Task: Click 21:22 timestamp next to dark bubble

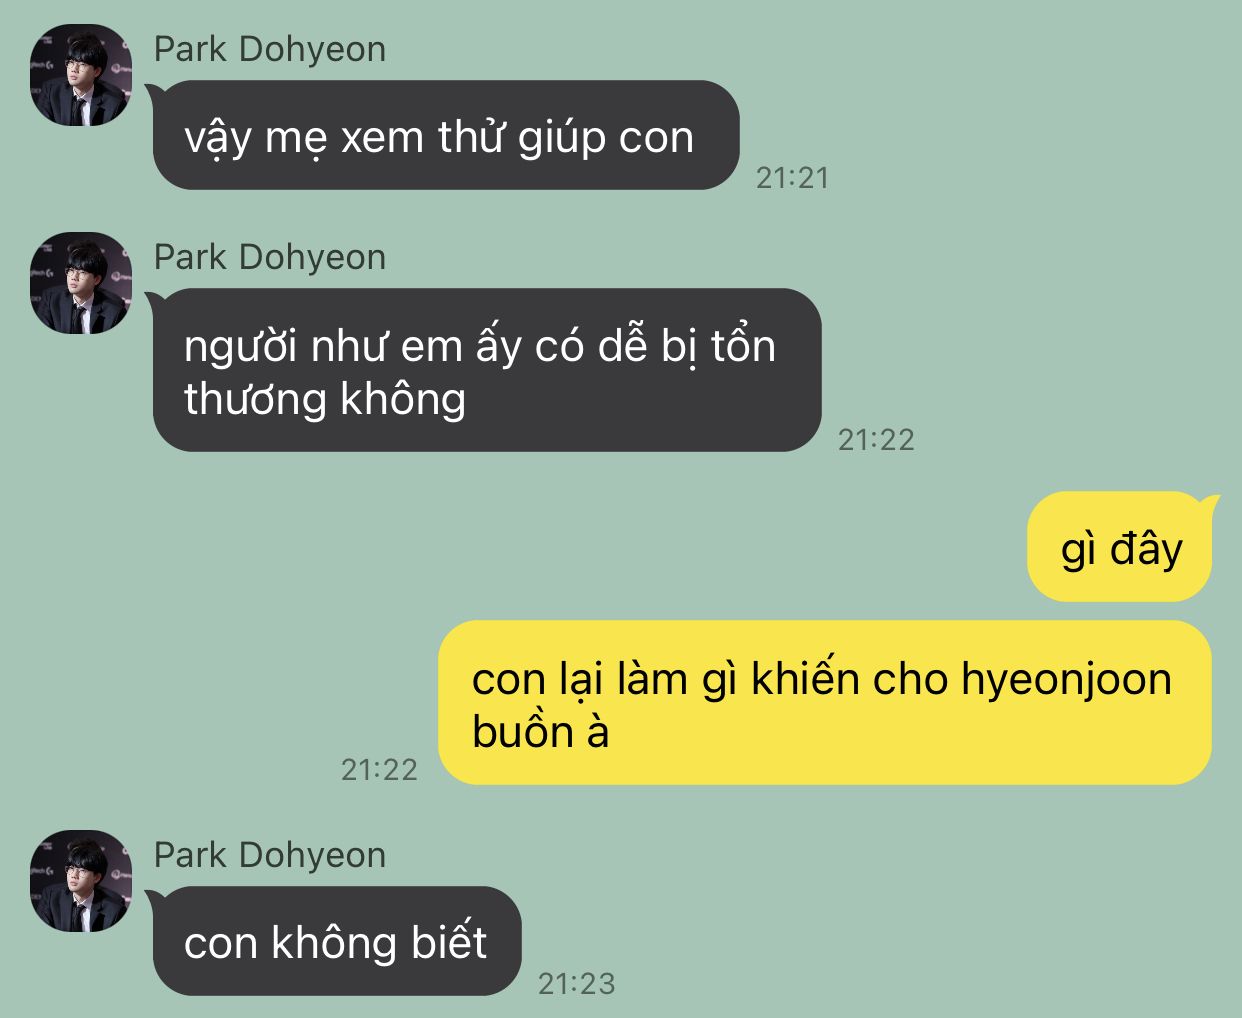Action: (x=876, y=440)
